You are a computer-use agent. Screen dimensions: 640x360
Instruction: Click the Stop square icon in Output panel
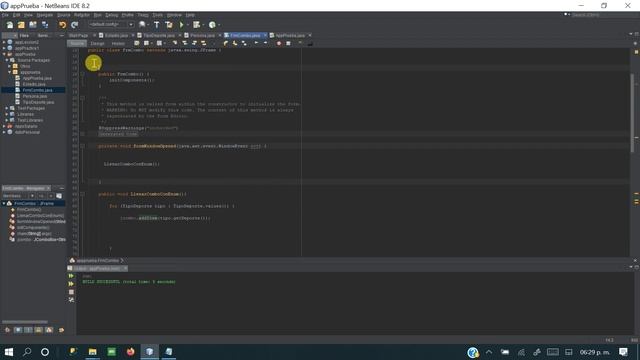[71, 292]
